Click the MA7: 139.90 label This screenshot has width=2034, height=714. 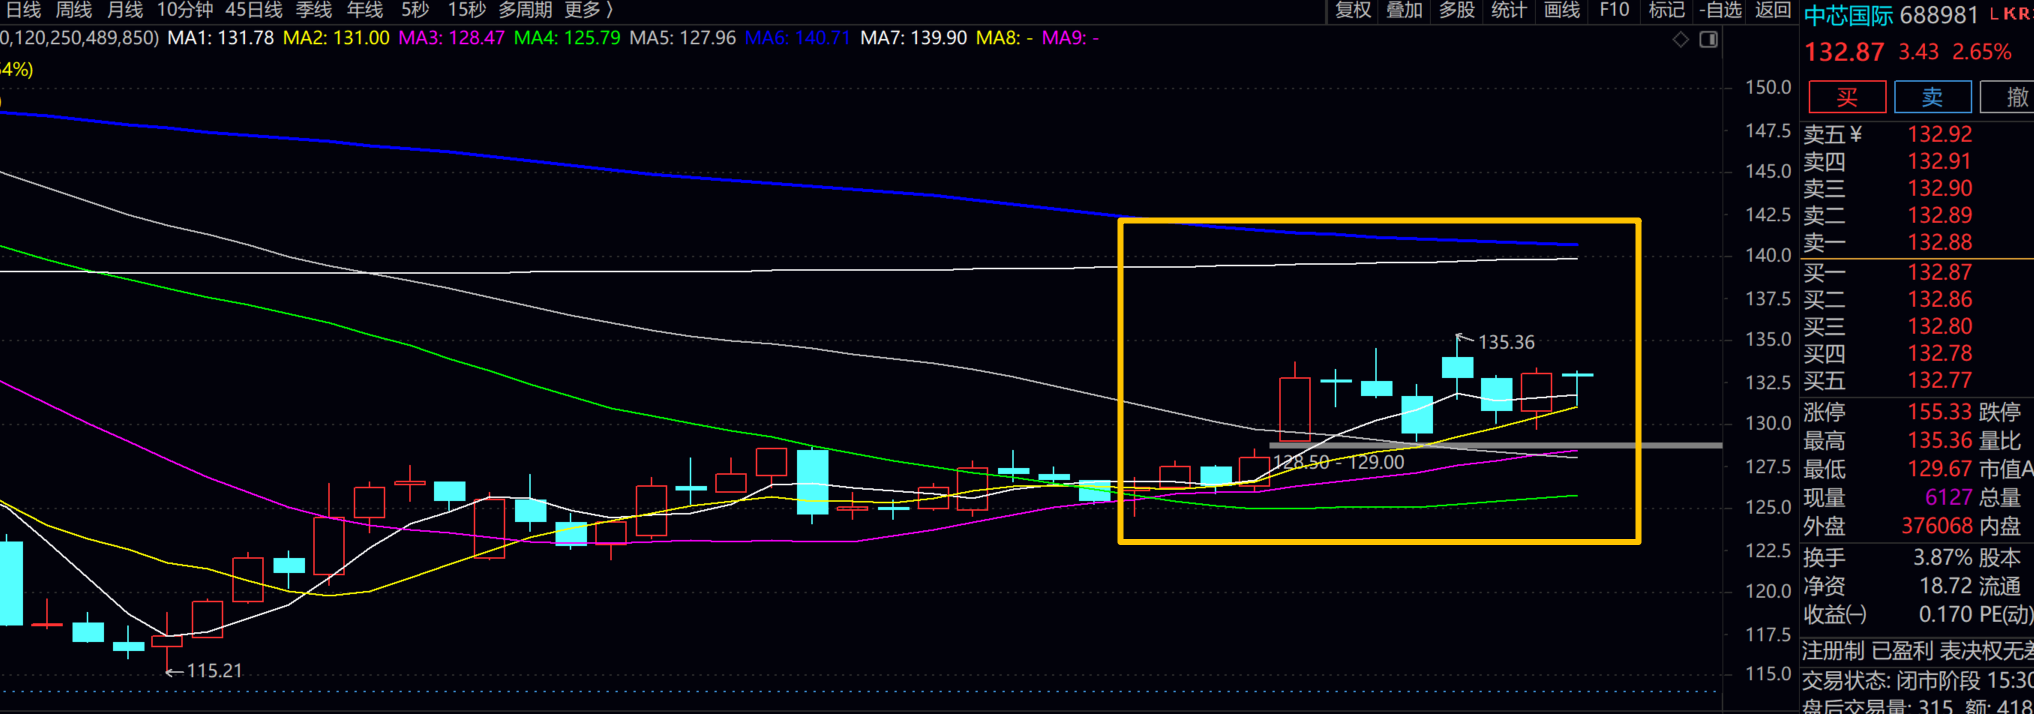point(914,38)
